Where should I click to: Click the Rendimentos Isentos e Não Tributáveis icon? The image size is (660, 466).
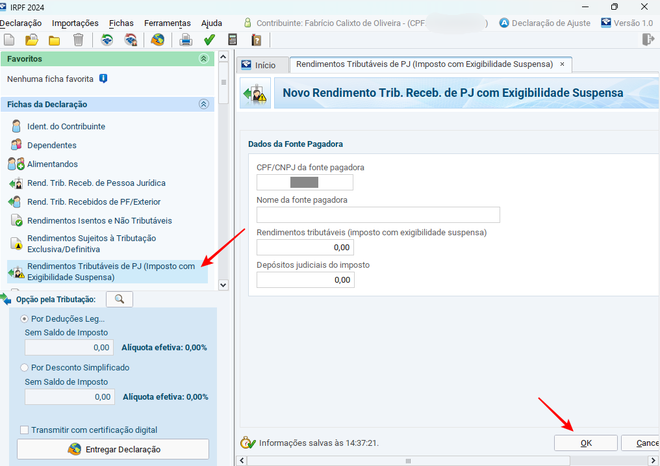16,220
